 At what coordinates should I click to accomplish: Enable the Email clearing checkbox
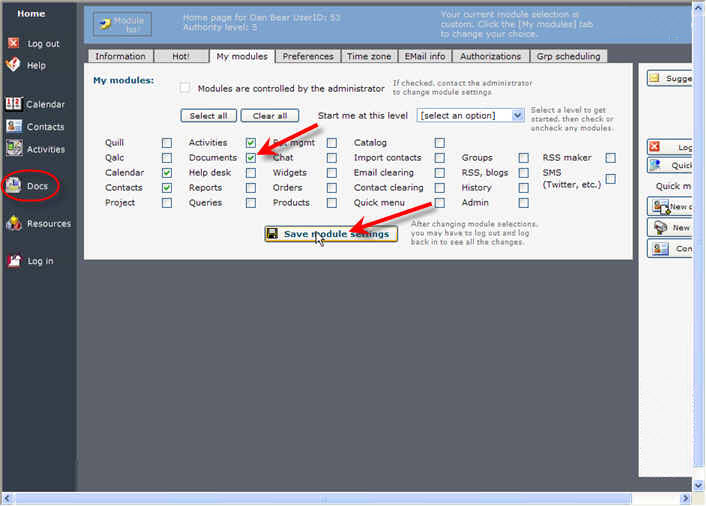pos(440,173)
